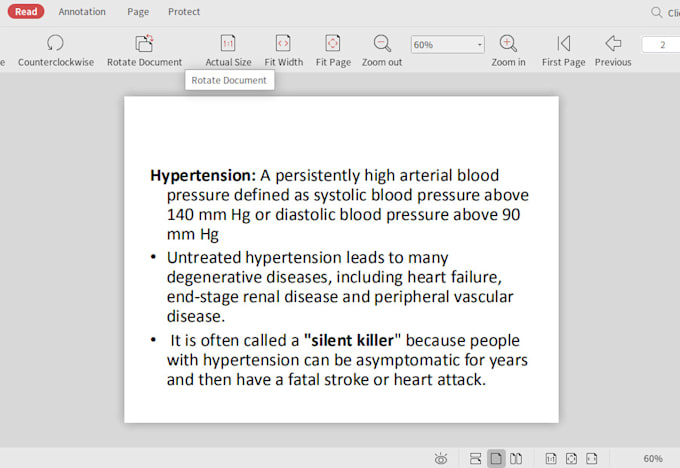
Task: Open the 60% zoom level dropdown
Action: click(x=479, y=45)
